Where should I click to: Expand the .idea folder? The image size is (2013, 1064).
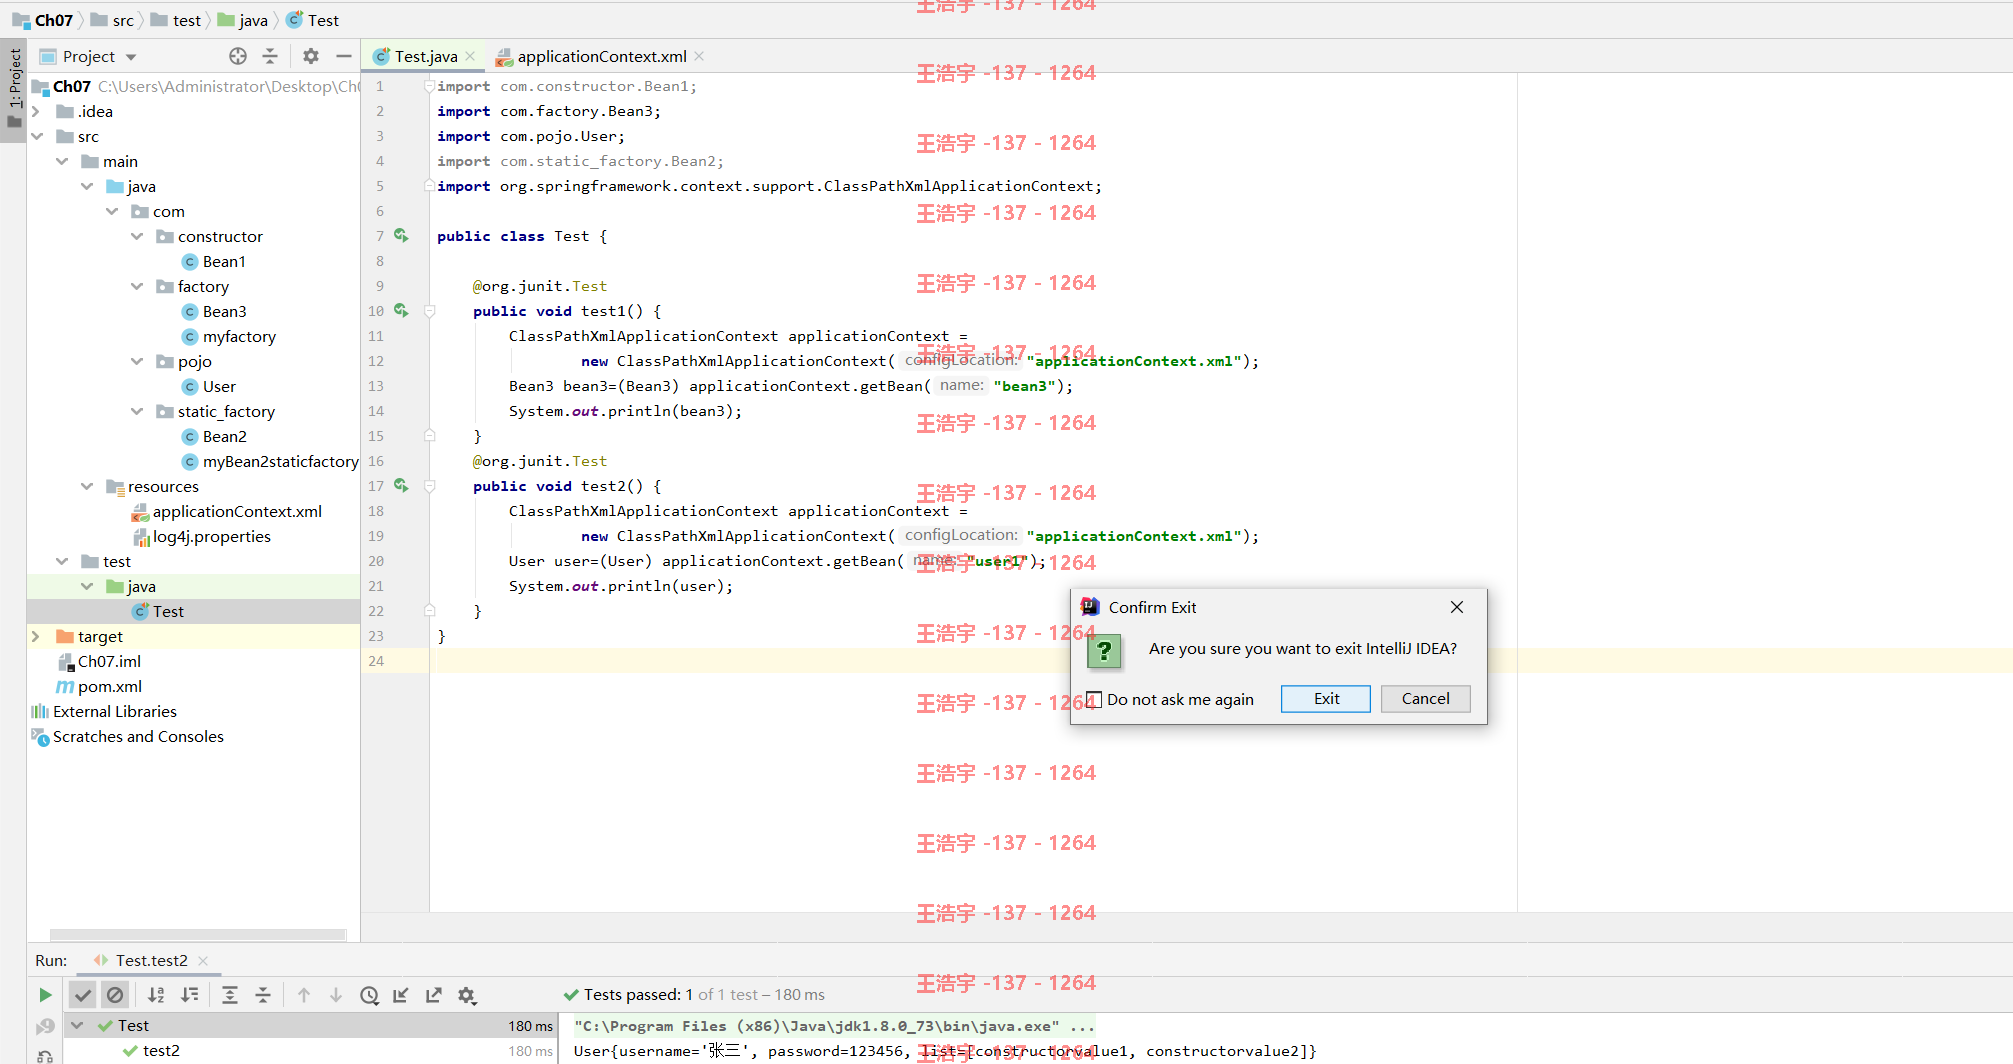(36, 111)
